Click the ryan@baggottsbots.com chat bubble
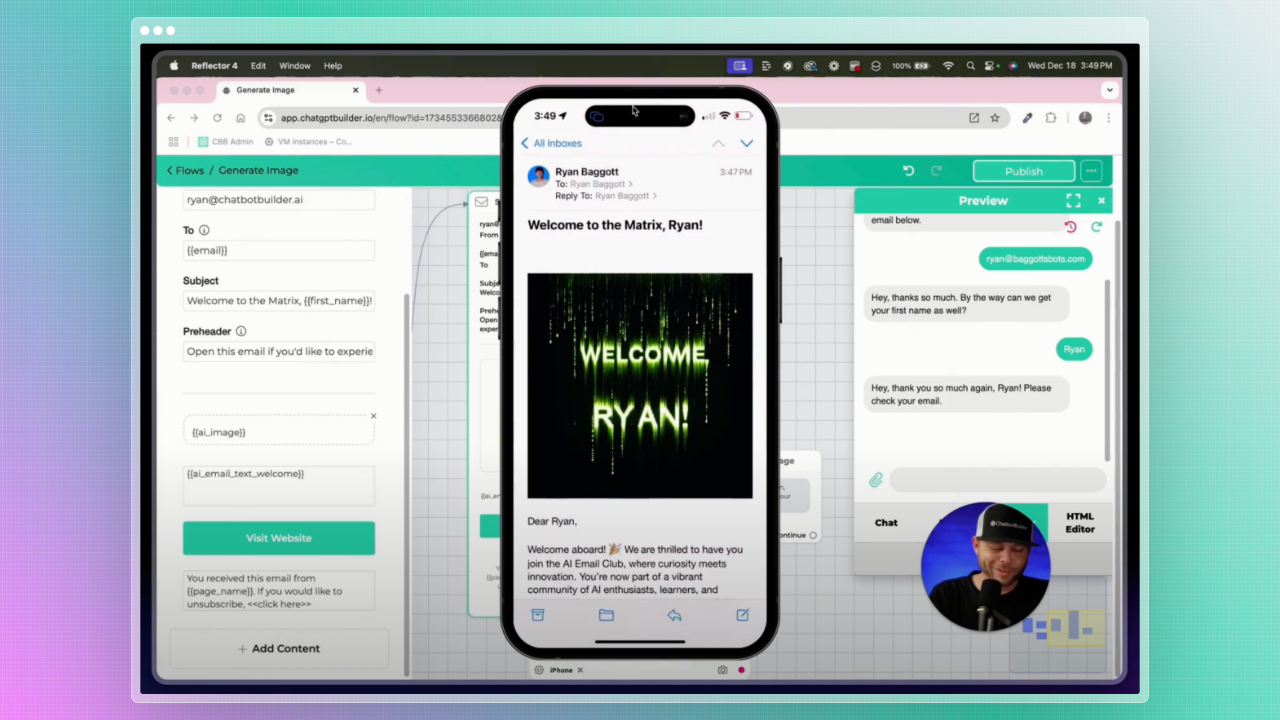Viewport: 1280px width, 720px height. point(1035,259)
